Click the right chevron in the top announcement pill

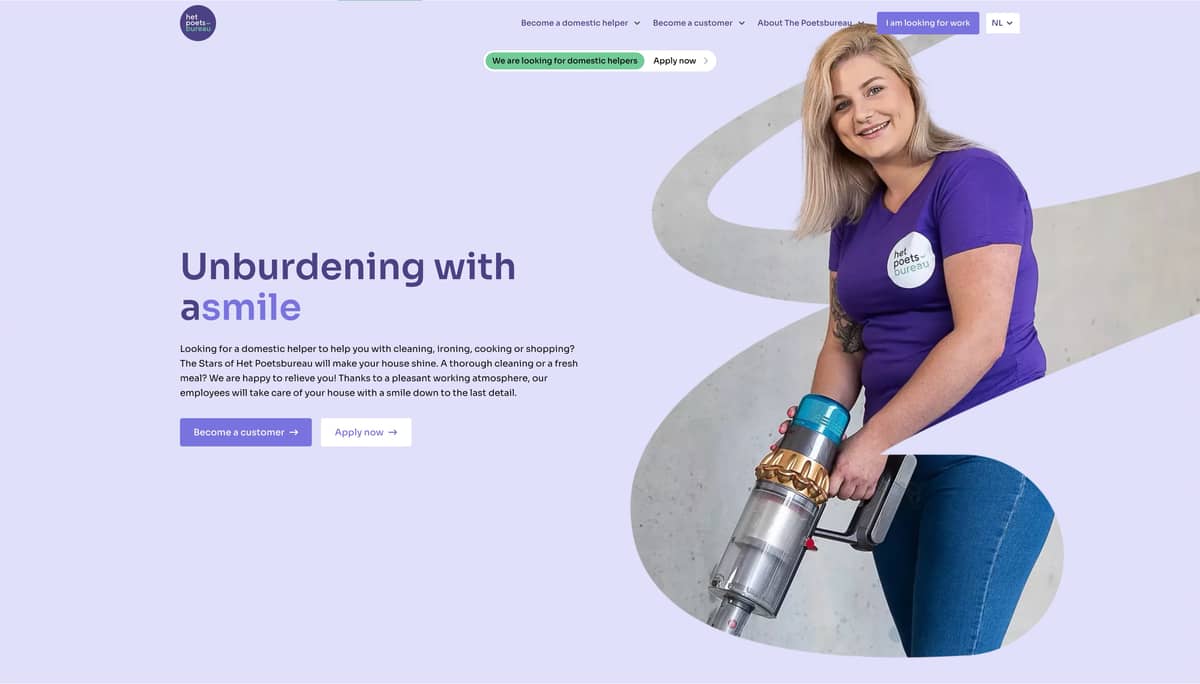click(706, 61)
